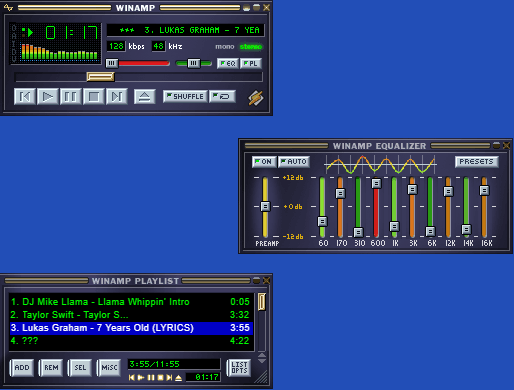Image resolution: width=514 pixels, height=390 pixels.
Task: Click the 12K band slider handle
Action: tap(448, 191)
